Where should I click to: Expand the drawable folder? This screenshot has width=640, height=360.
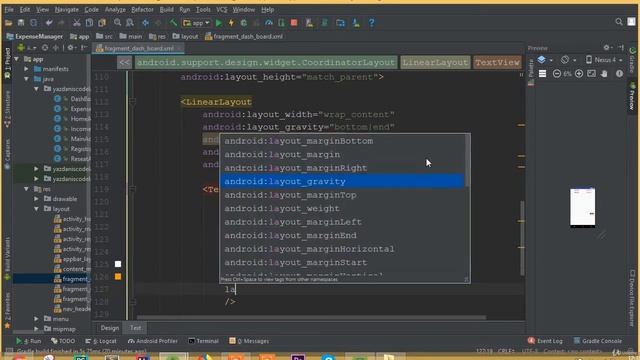pyautogui.click(x=36, y=199)
